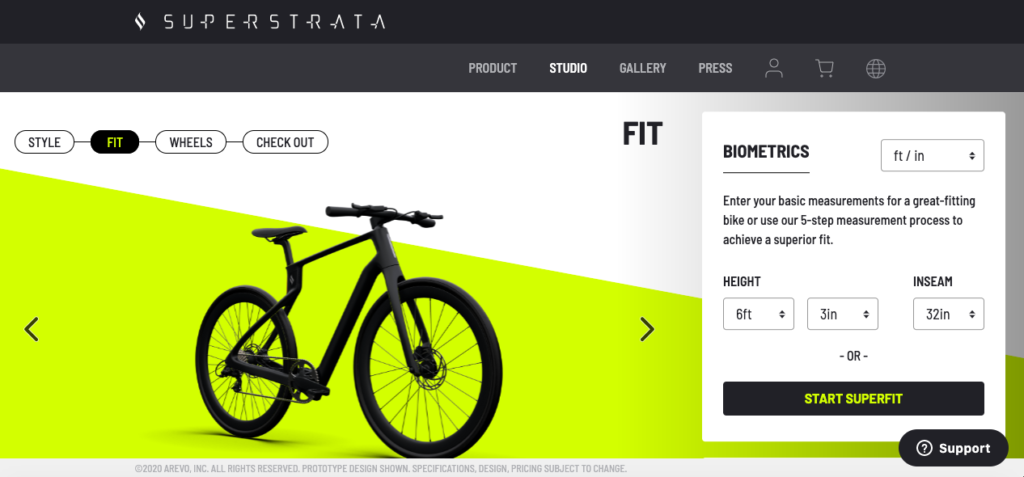
Task: Open the user account icon
Action: click(774, 68)
